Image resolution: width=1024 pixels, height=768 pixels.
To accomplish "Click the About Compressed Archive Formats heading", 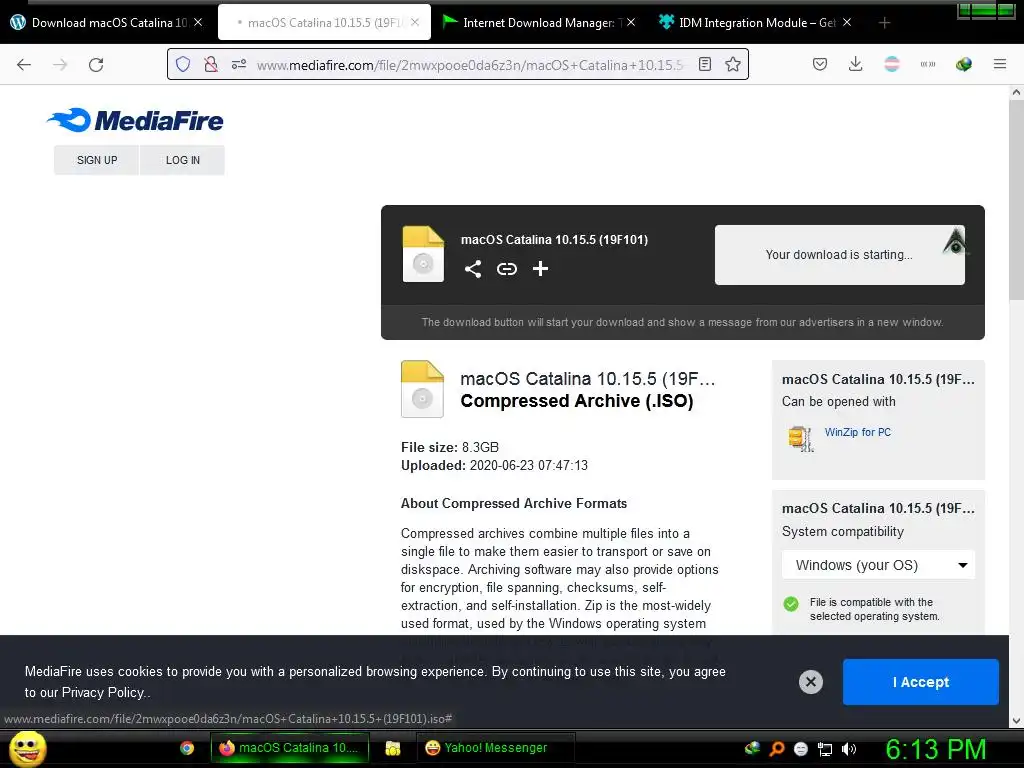I will click(x=514, y=504).
